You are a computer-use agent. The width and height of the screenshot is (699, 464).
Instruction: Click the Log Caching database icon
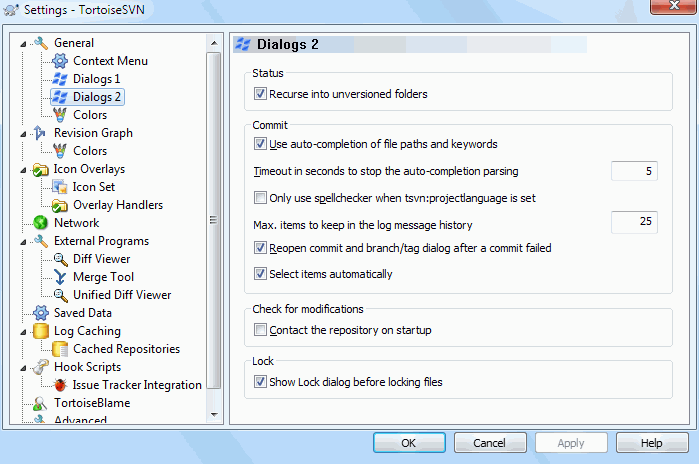pos(41,331)
